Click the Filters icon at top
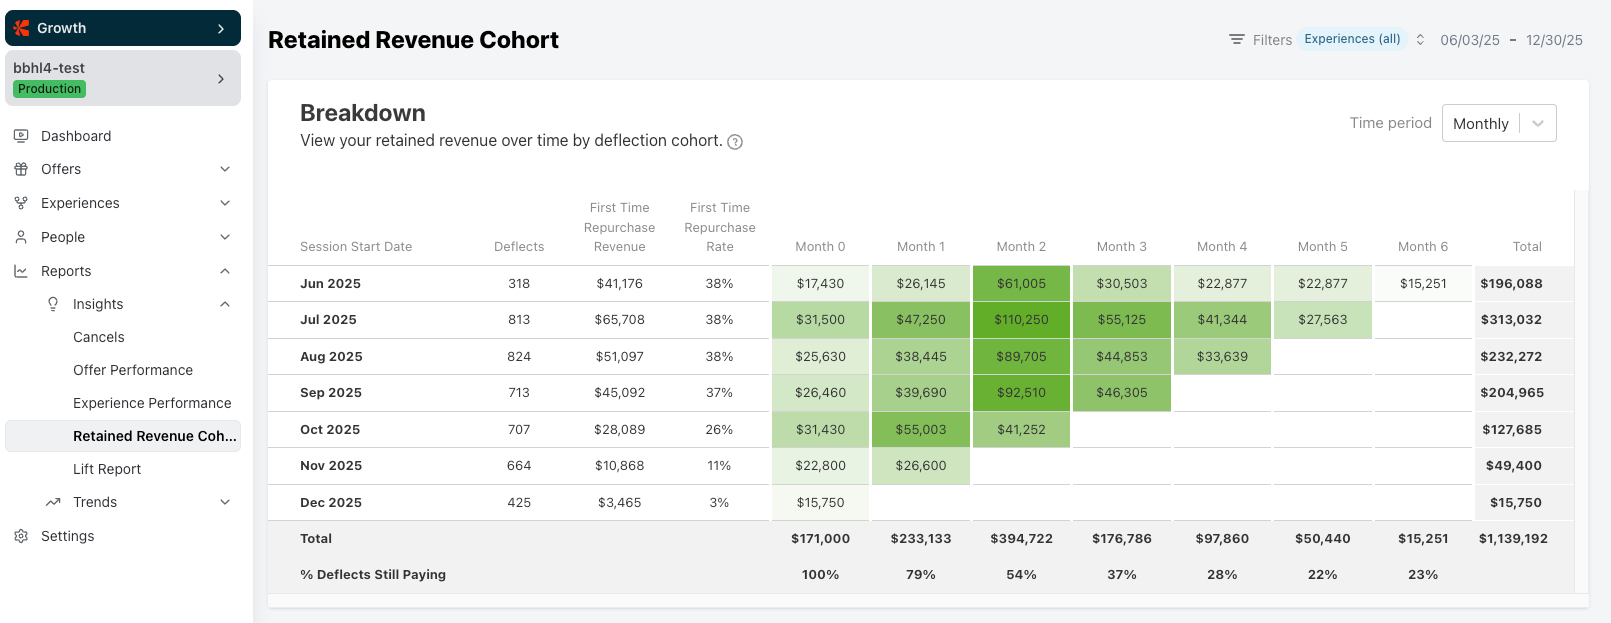 (x=1237, y=40)
